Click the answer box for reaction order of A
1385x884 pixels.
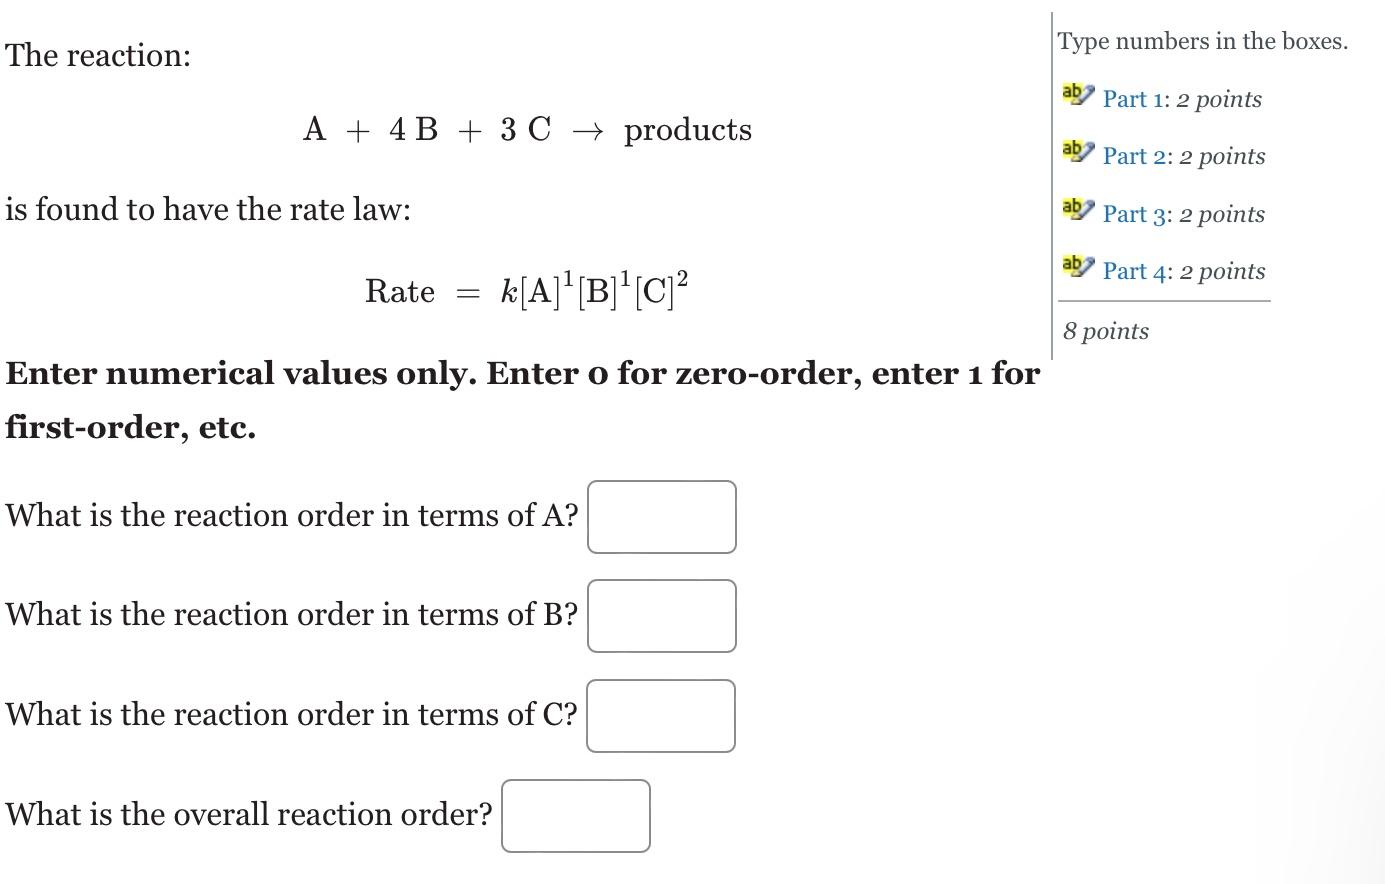coord(661,516)
